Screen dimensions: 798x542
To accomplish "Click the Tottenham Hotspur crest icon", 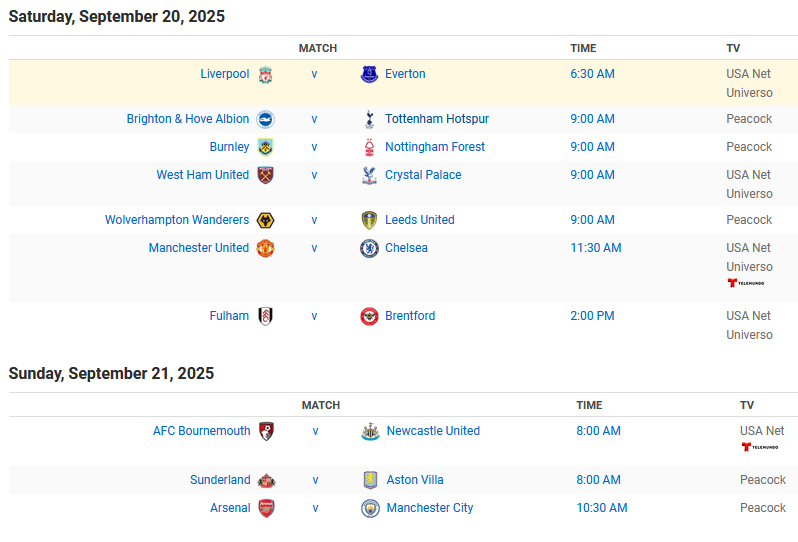I will point(369,119).
